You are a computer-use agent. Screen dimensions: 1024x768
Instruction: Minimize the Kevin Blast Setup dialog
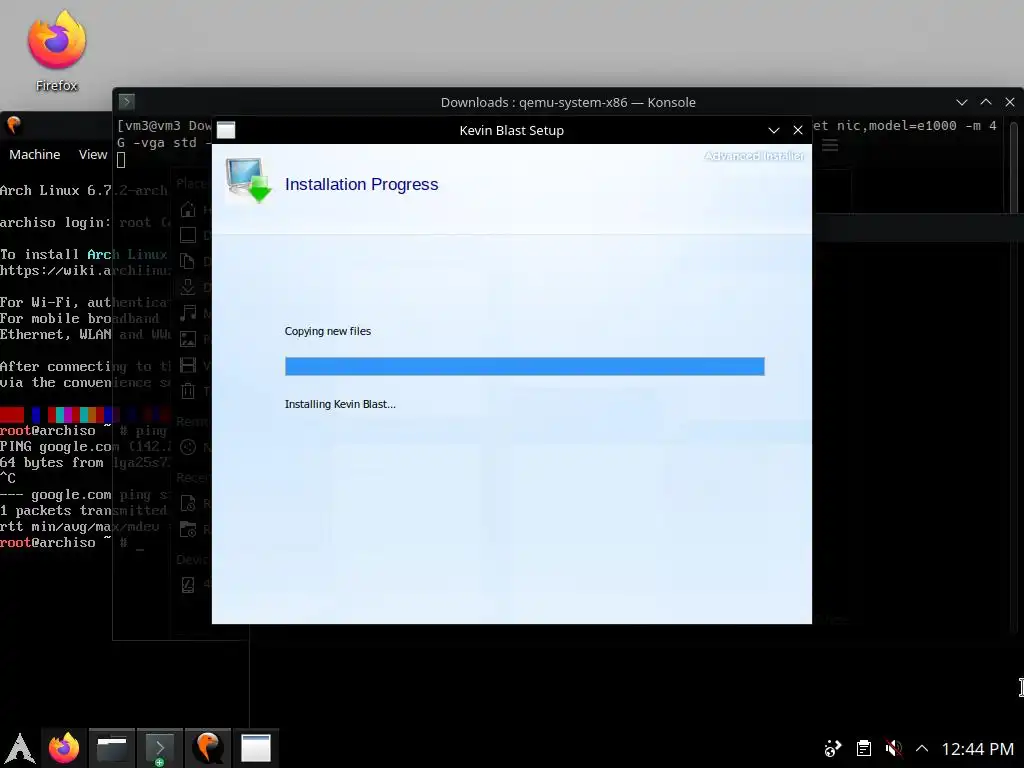(774, 130)
